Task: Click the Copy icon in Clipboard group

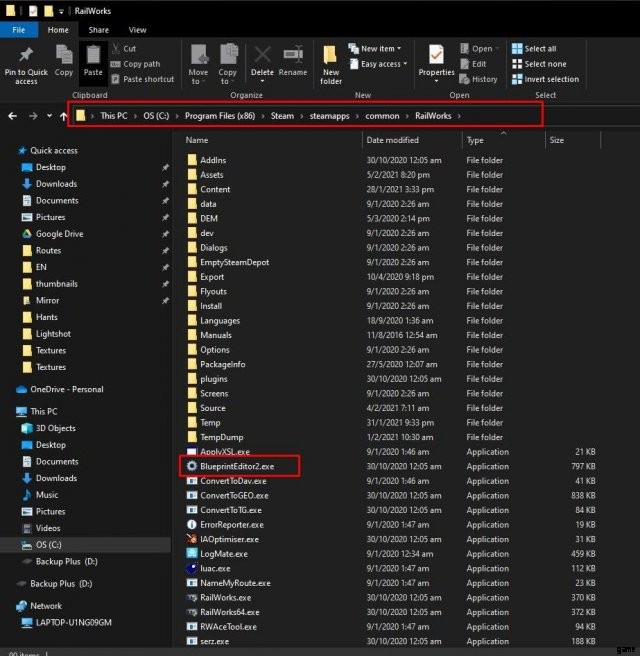Action: click(64, 56)
